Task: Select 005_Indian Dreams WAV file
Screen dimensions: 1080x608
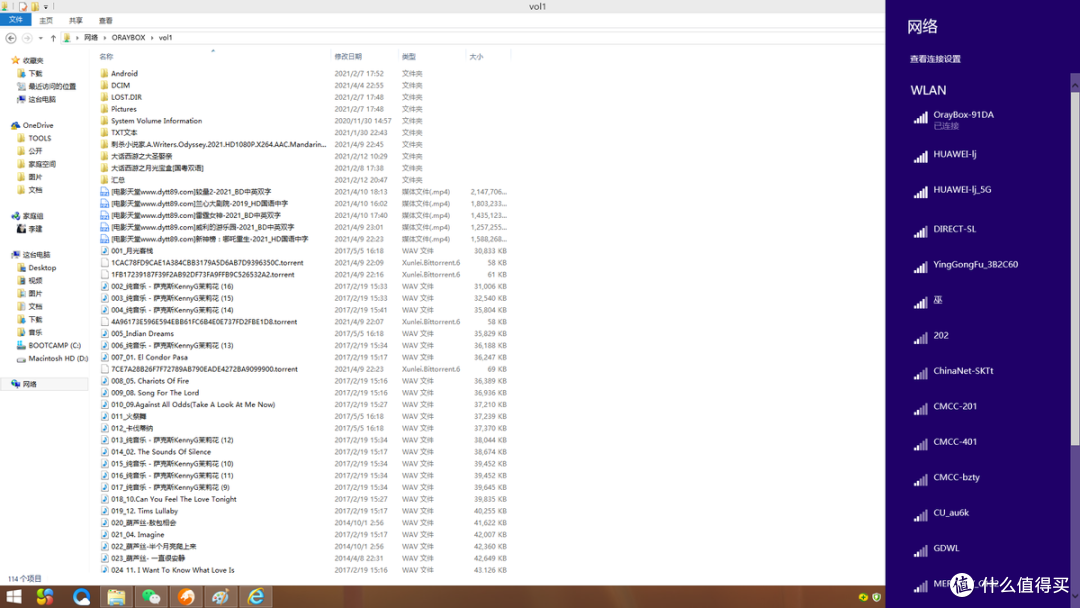Action: coord(143,334)
